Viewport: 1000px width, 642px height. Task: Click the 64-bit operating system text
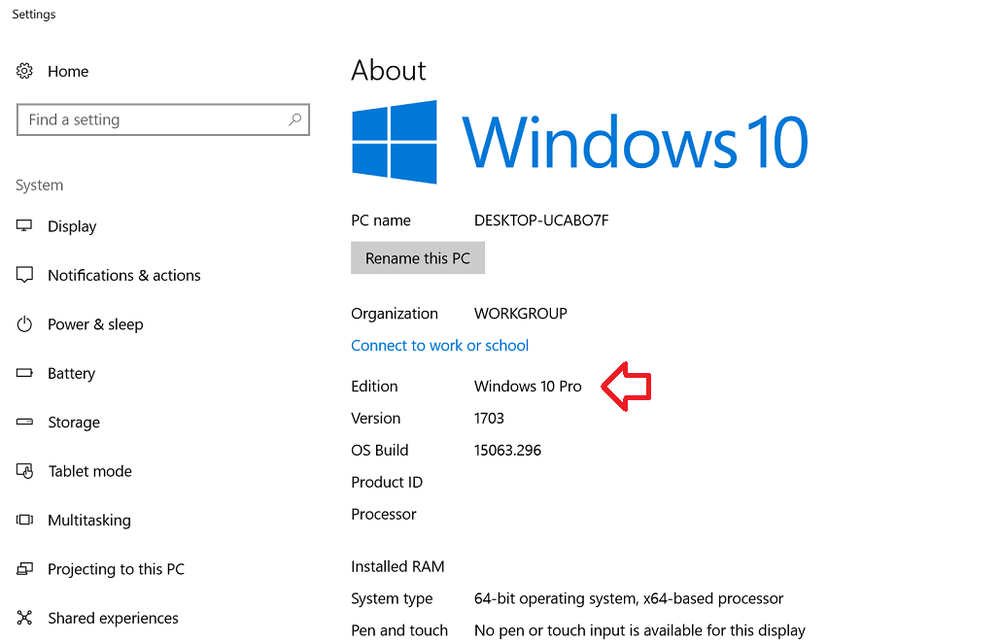(x=629, y=599)
